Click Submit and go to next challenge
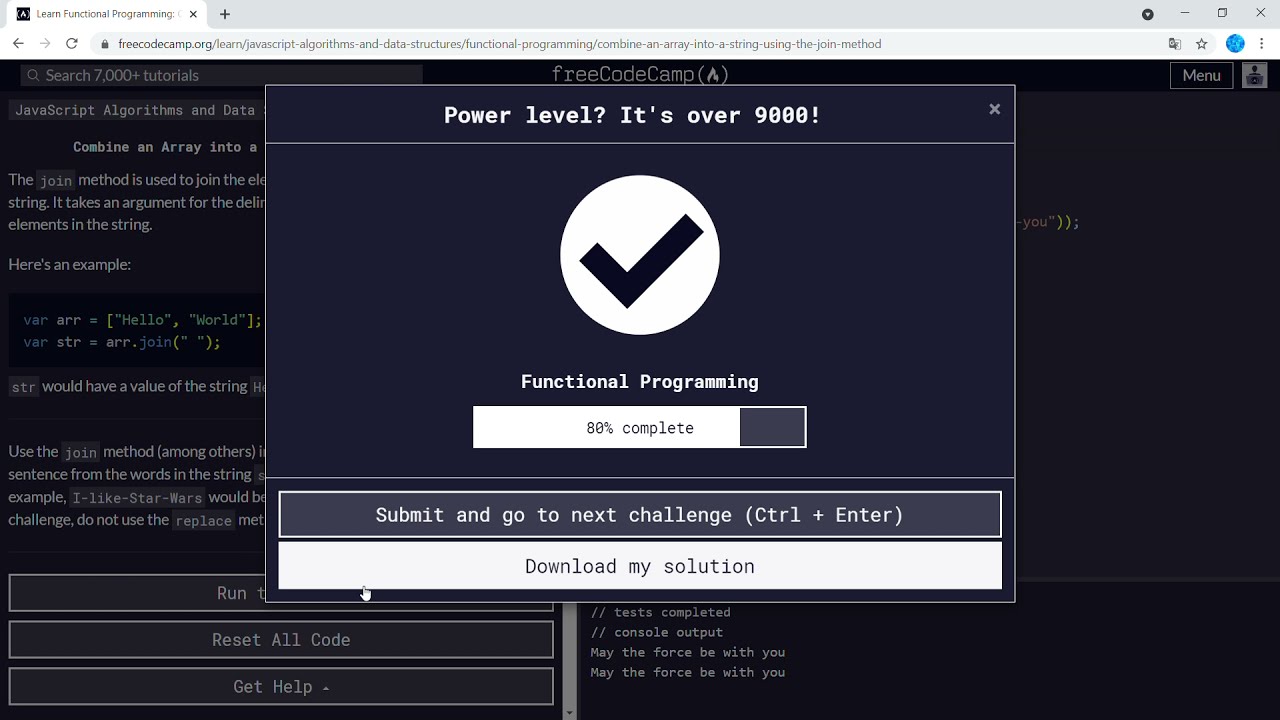Image resolution: width=1280 pixels, height=720 pixels. coord(640,515)
